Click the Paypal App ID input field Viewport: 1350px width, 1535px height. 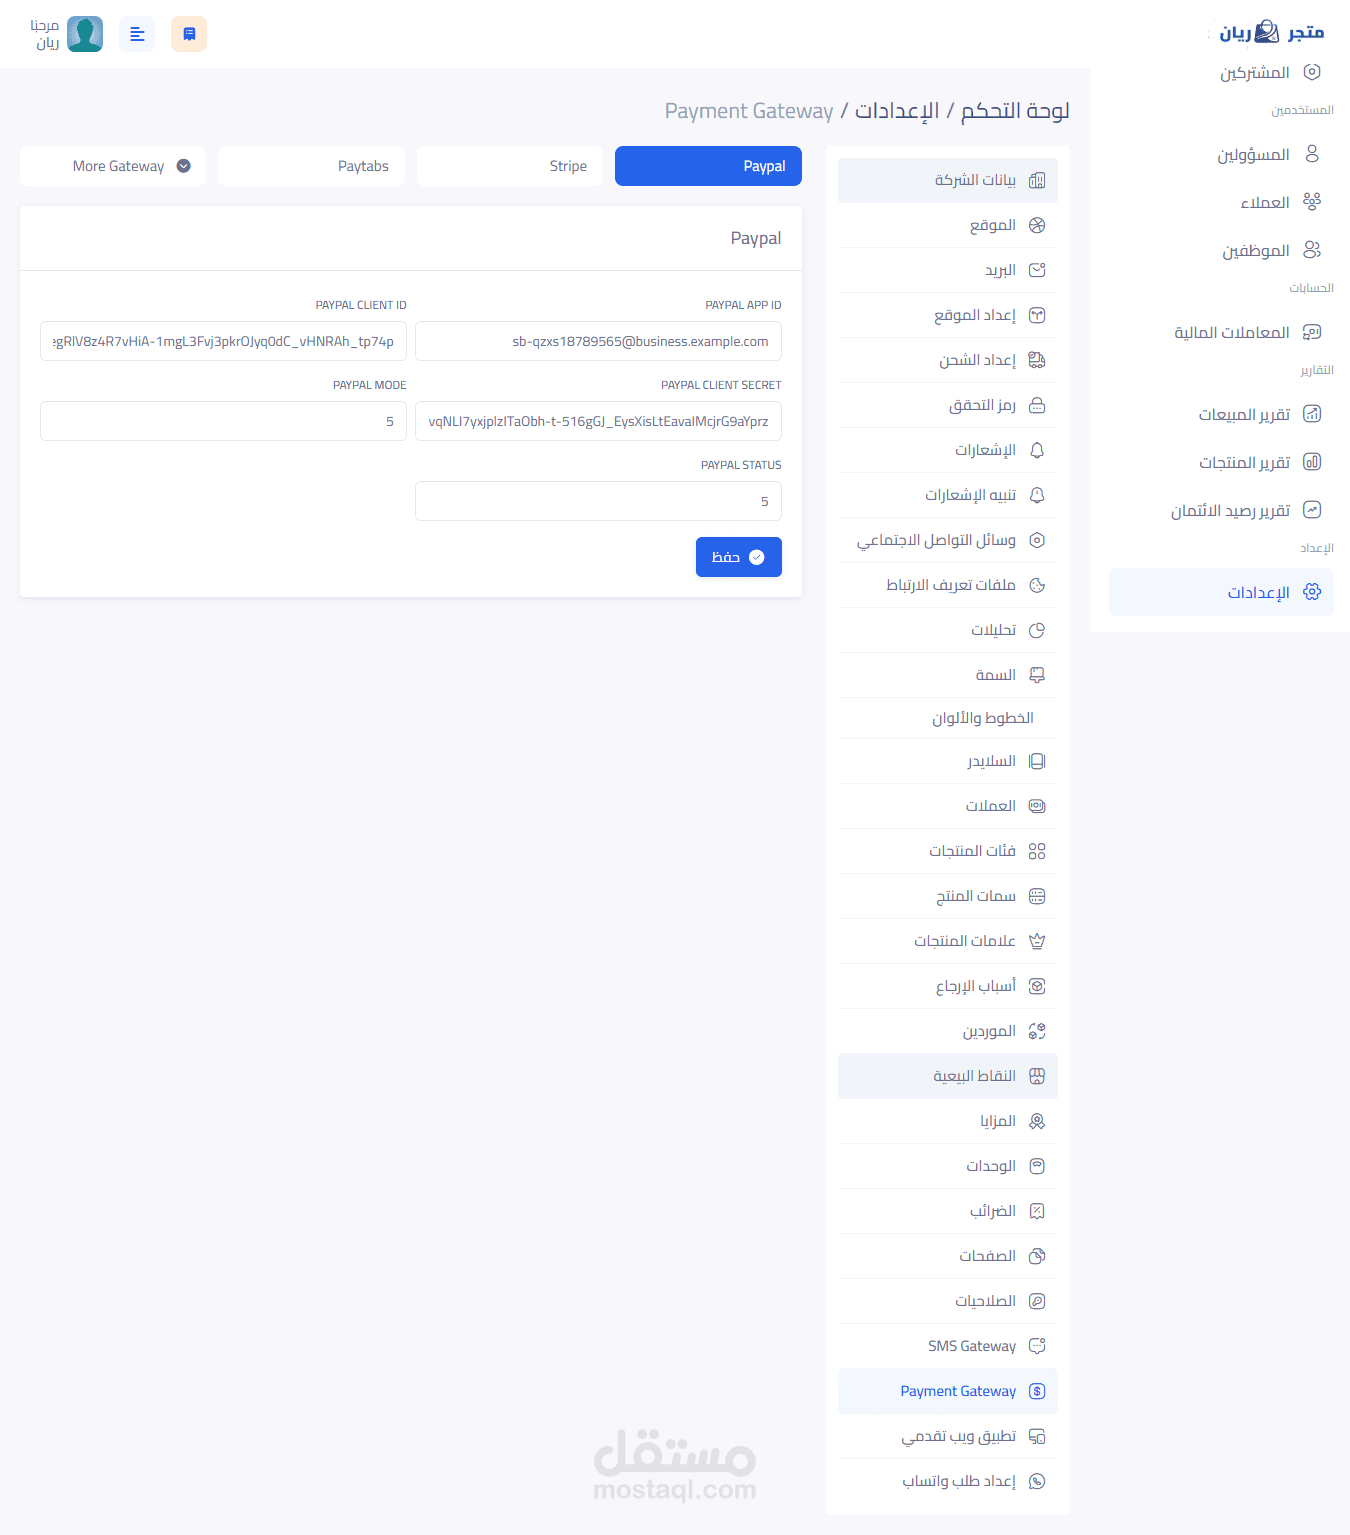(x=598, y=341)
